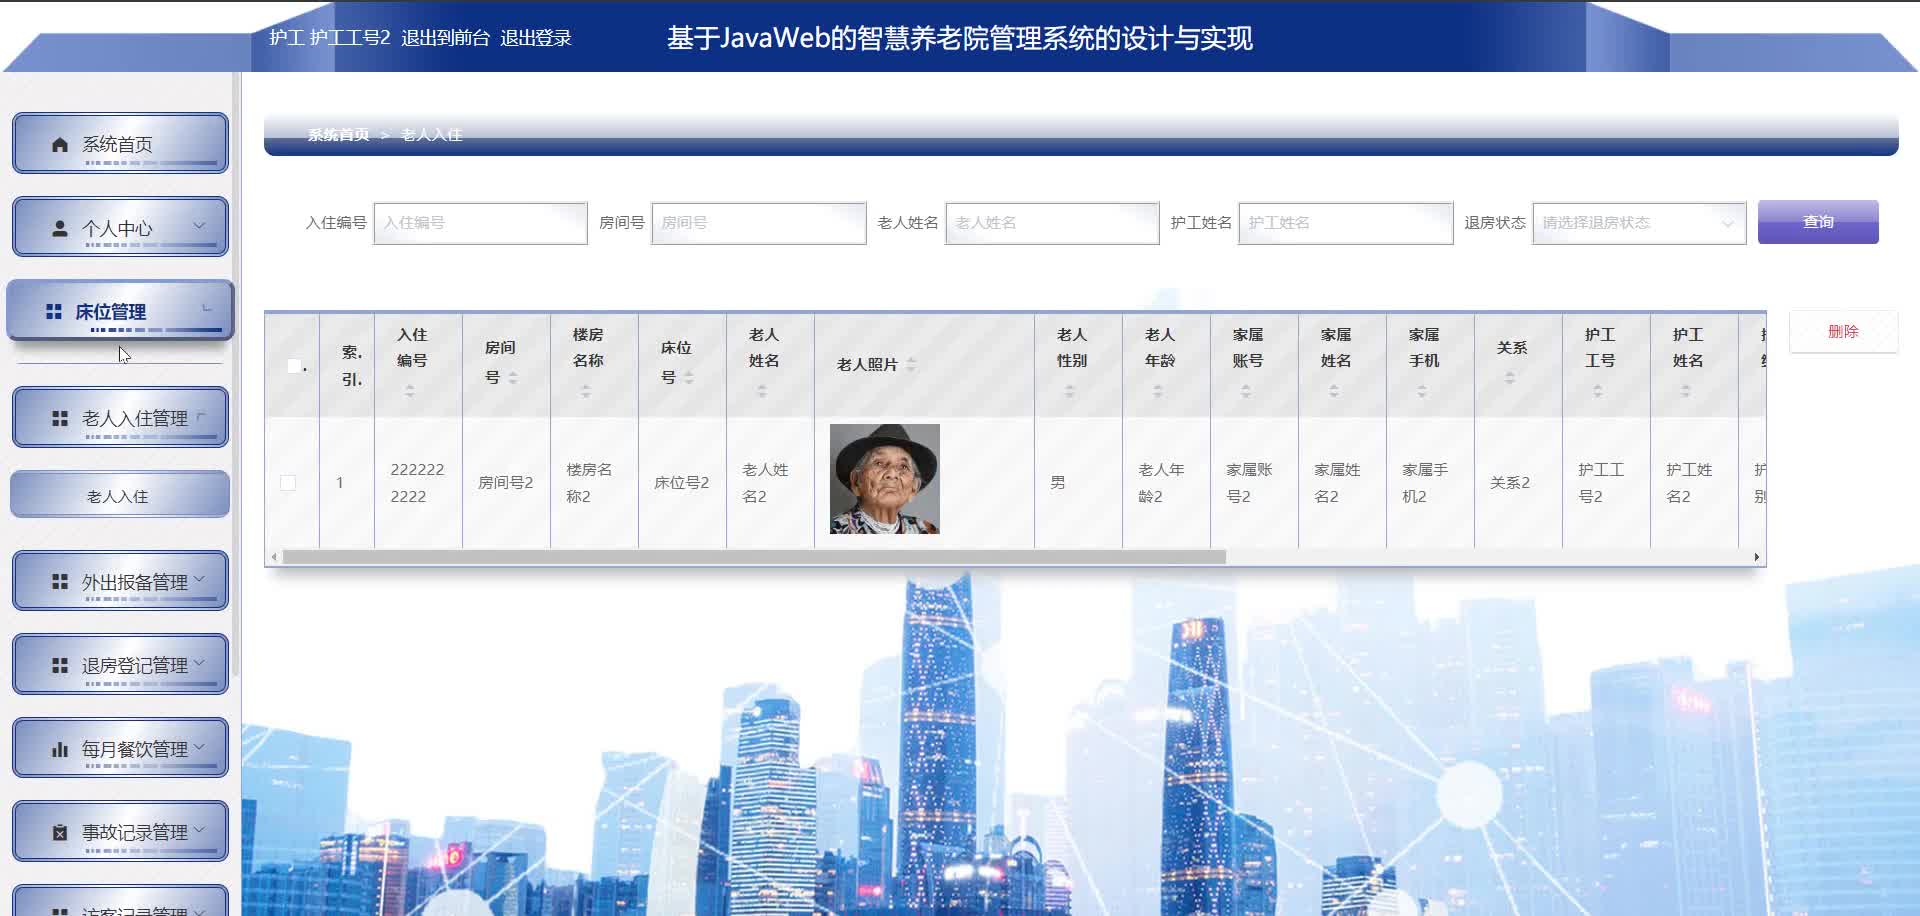Click the grid icon beside 老人入住管理

[x=60, y=418]
